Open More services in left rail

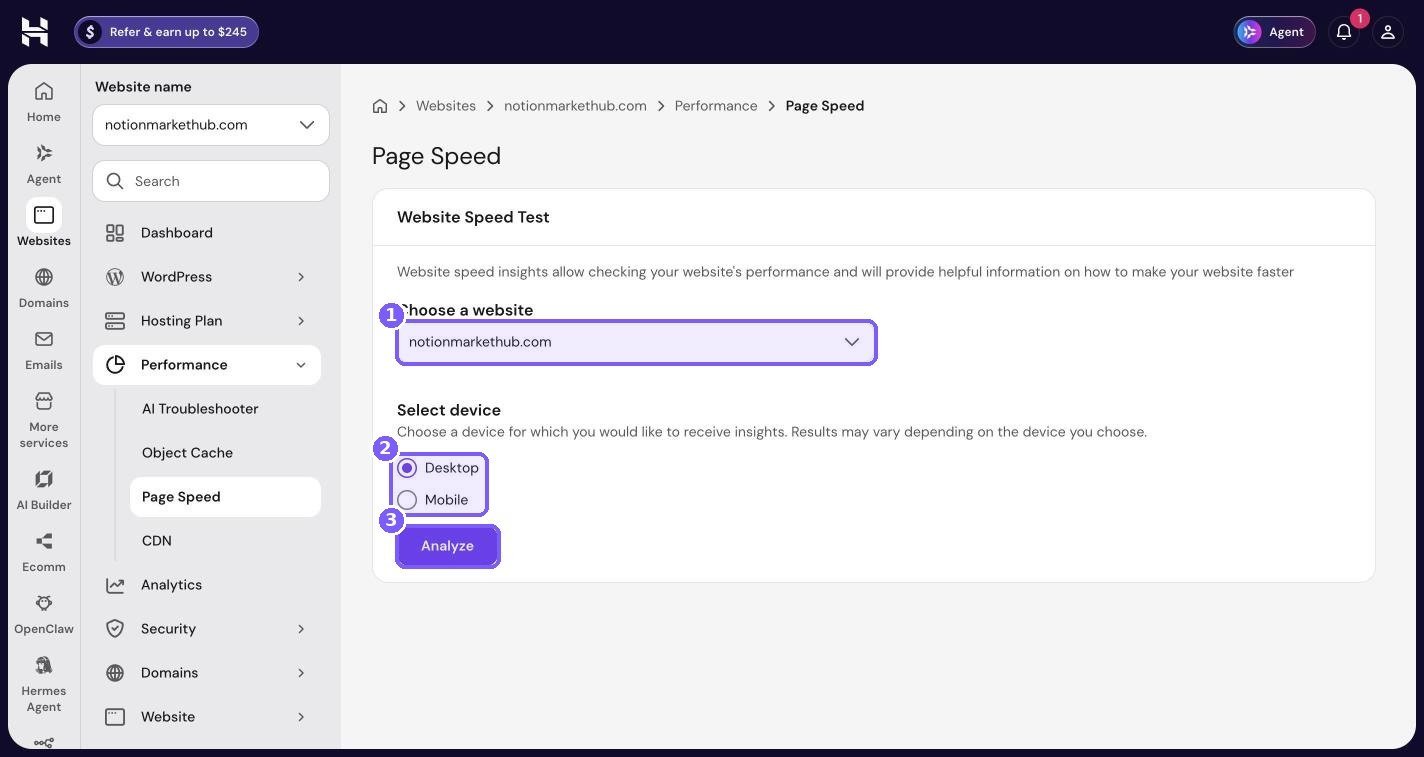pos(44,420)
